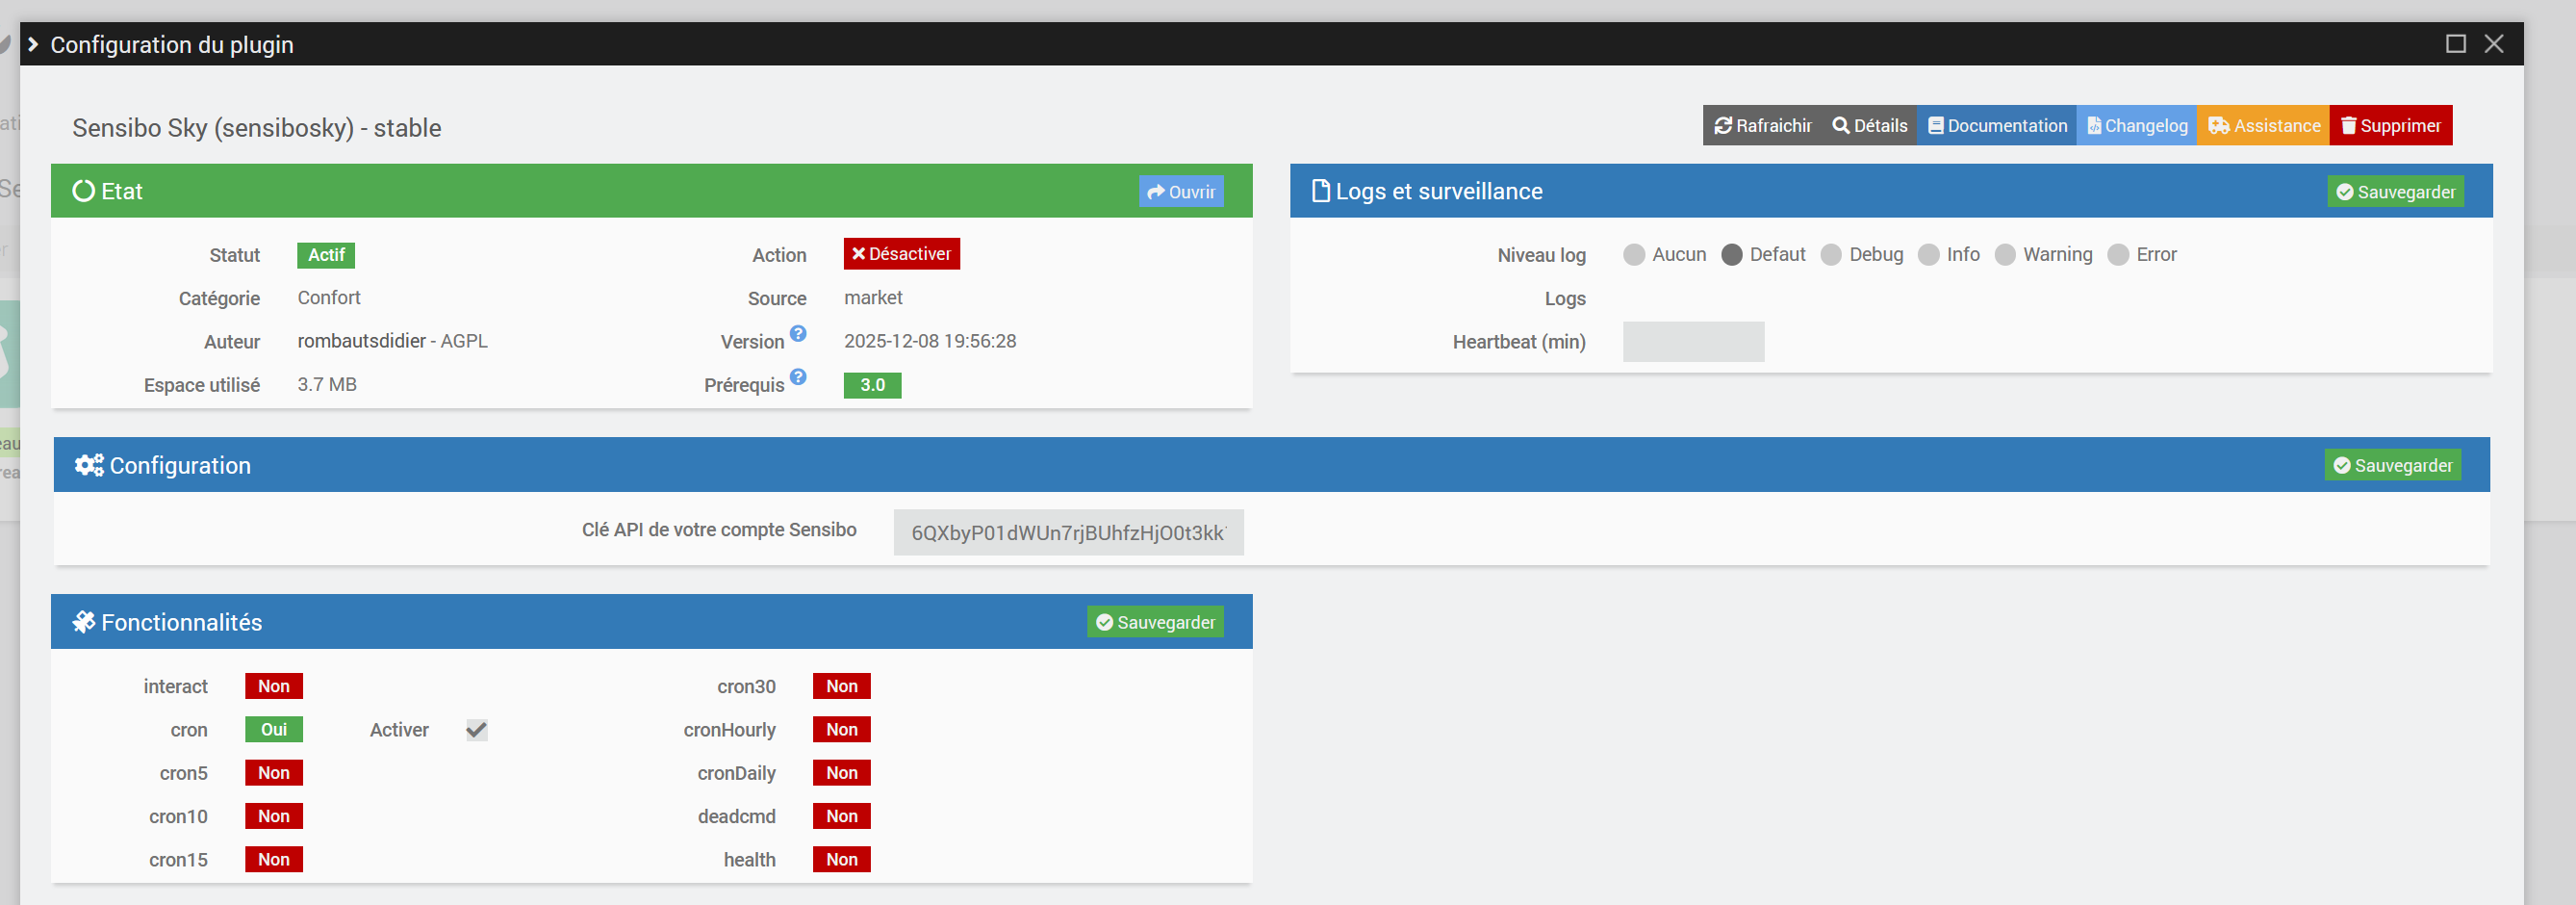2576x905 pixels.
Task: Click the Sensibo API key field
Action: click(1068, 533)
